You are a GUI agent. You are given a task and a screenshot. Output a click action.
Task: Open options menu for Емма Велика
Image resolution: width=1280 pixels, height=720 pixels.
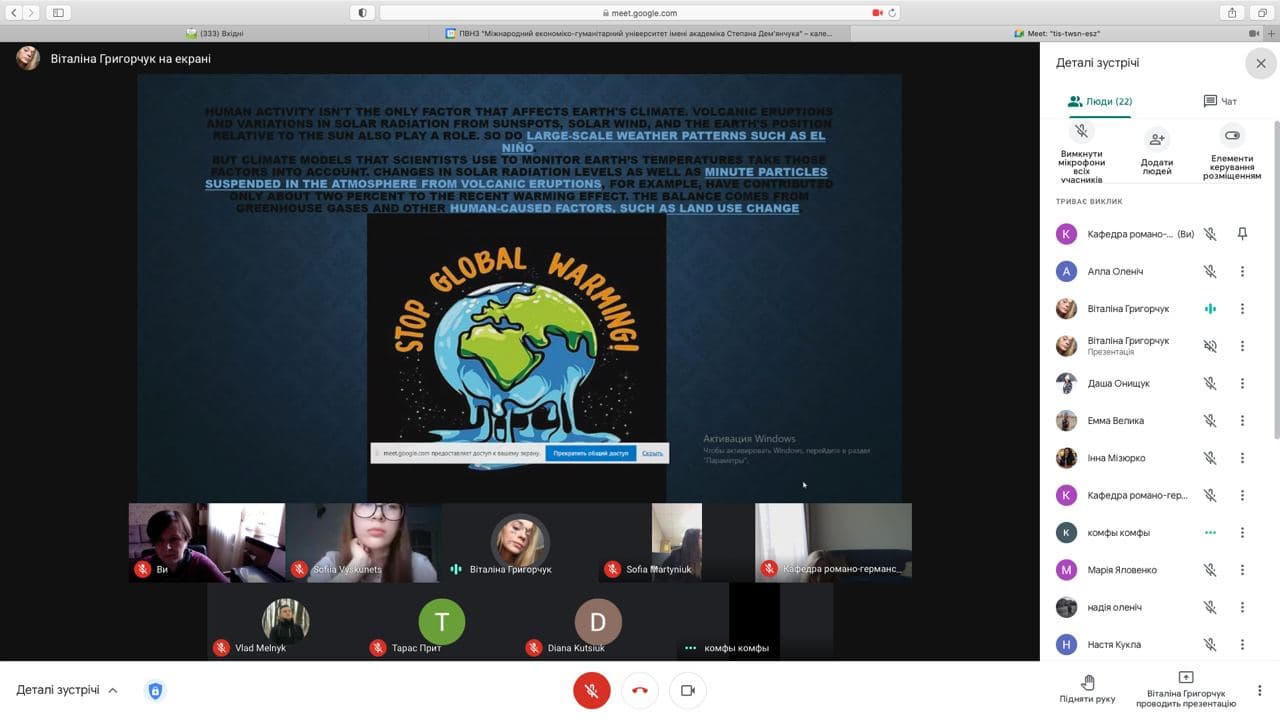(1242, 421)
